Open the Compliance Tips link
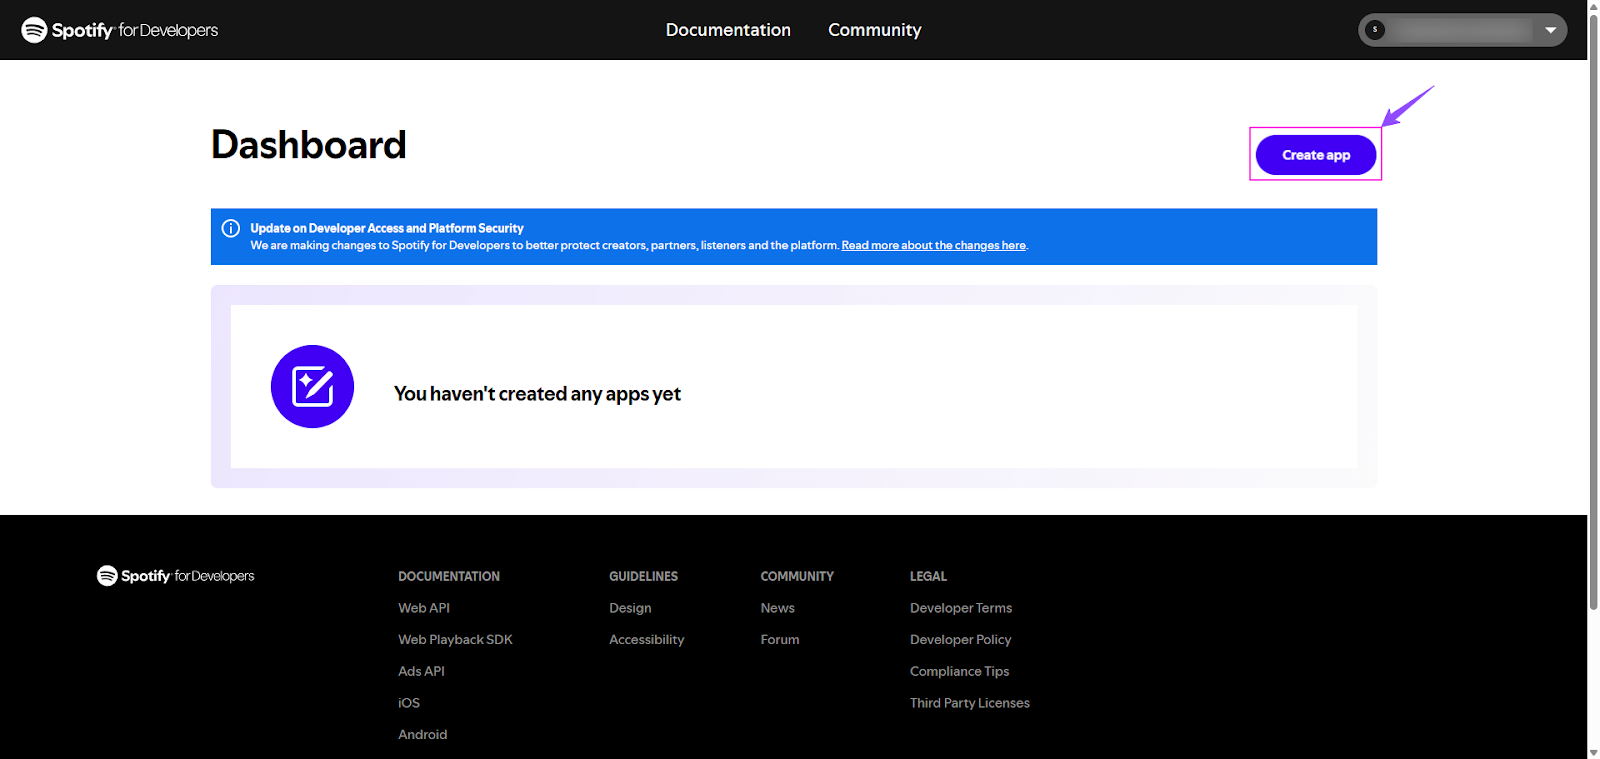The image size is (1600, 759). click(960, 671)
